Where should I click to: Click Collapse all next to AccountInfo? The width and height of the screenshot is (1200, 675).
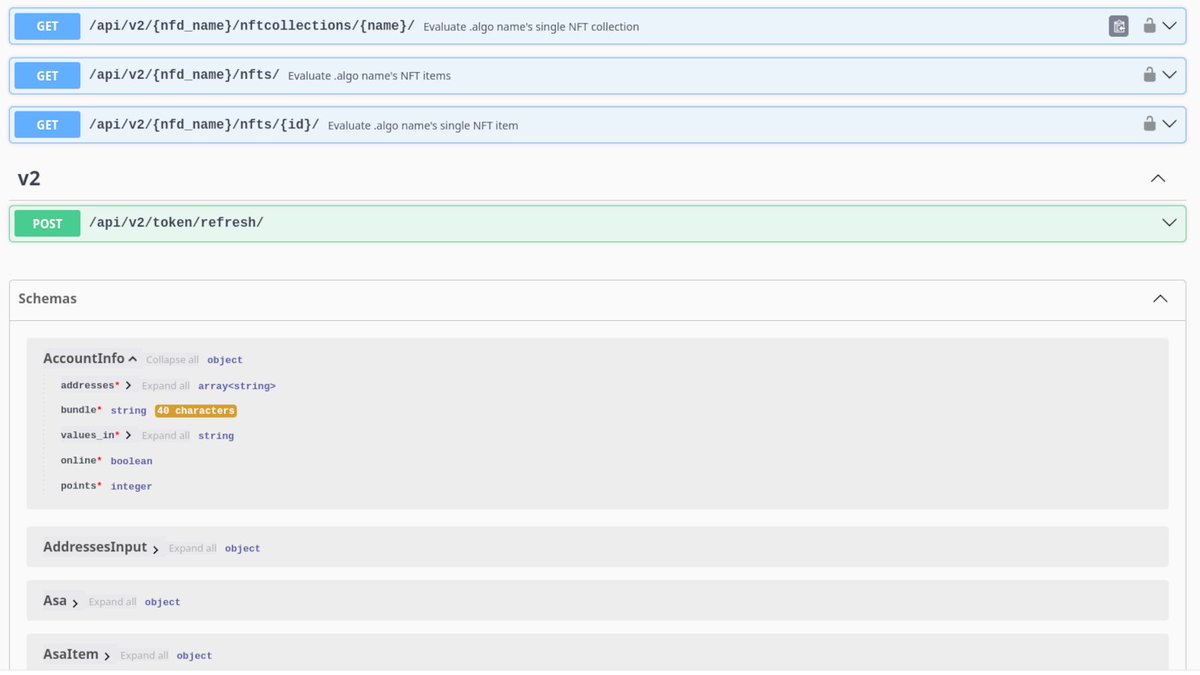[x=172, y=360]
